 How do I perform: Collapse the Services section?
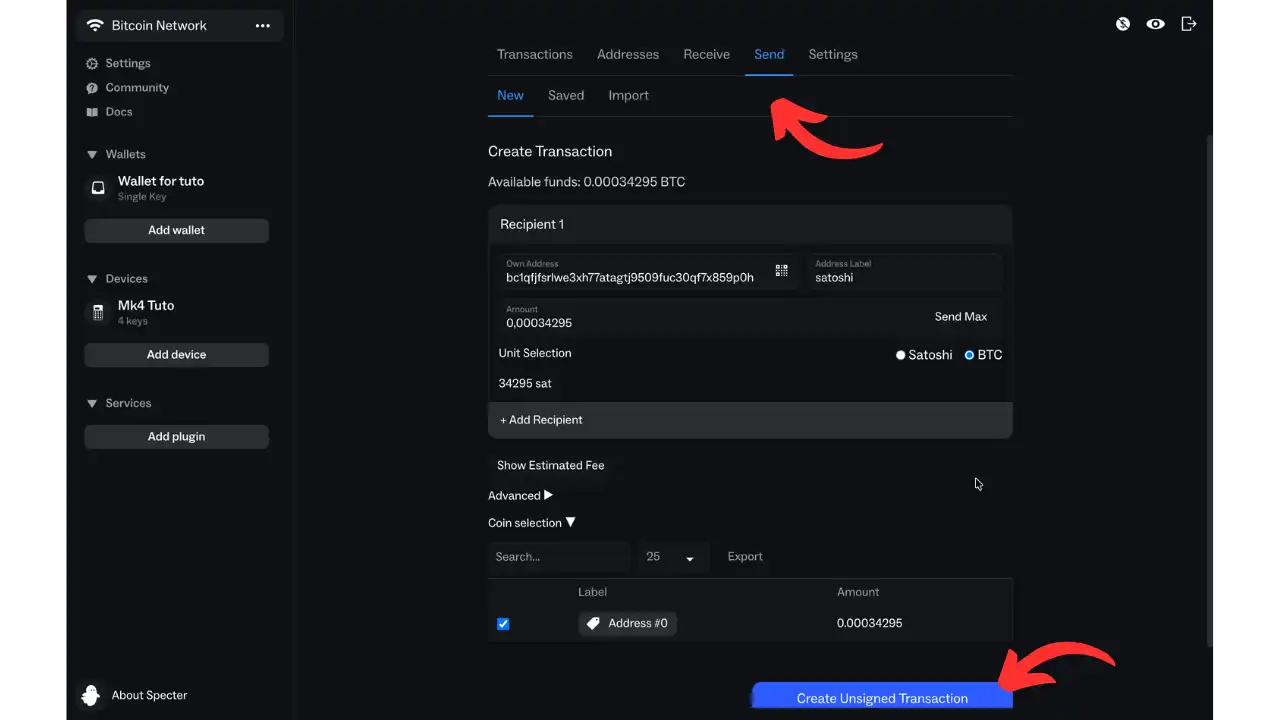click(93, 403)
